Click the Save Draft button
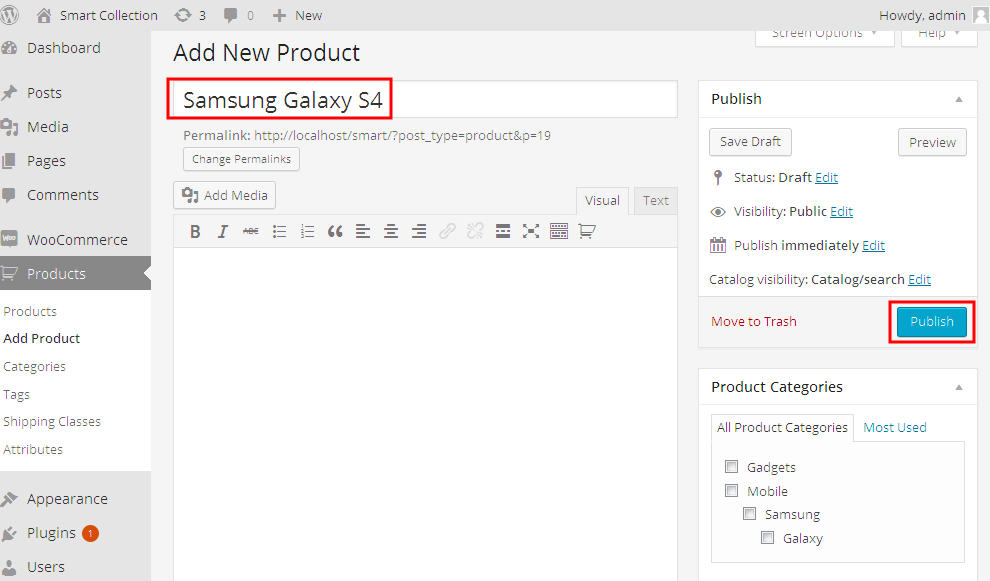This screenshot has height=581, width=990. 750,142
